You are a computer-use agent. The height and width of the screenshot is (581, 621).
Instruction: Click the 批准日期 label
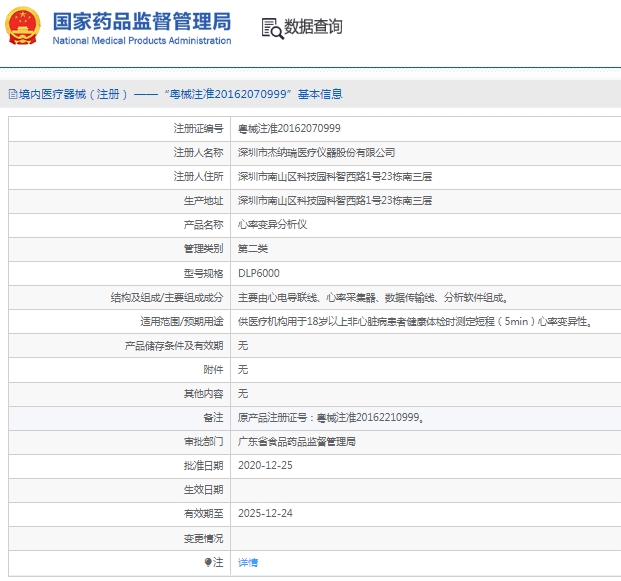coord(204,466)
